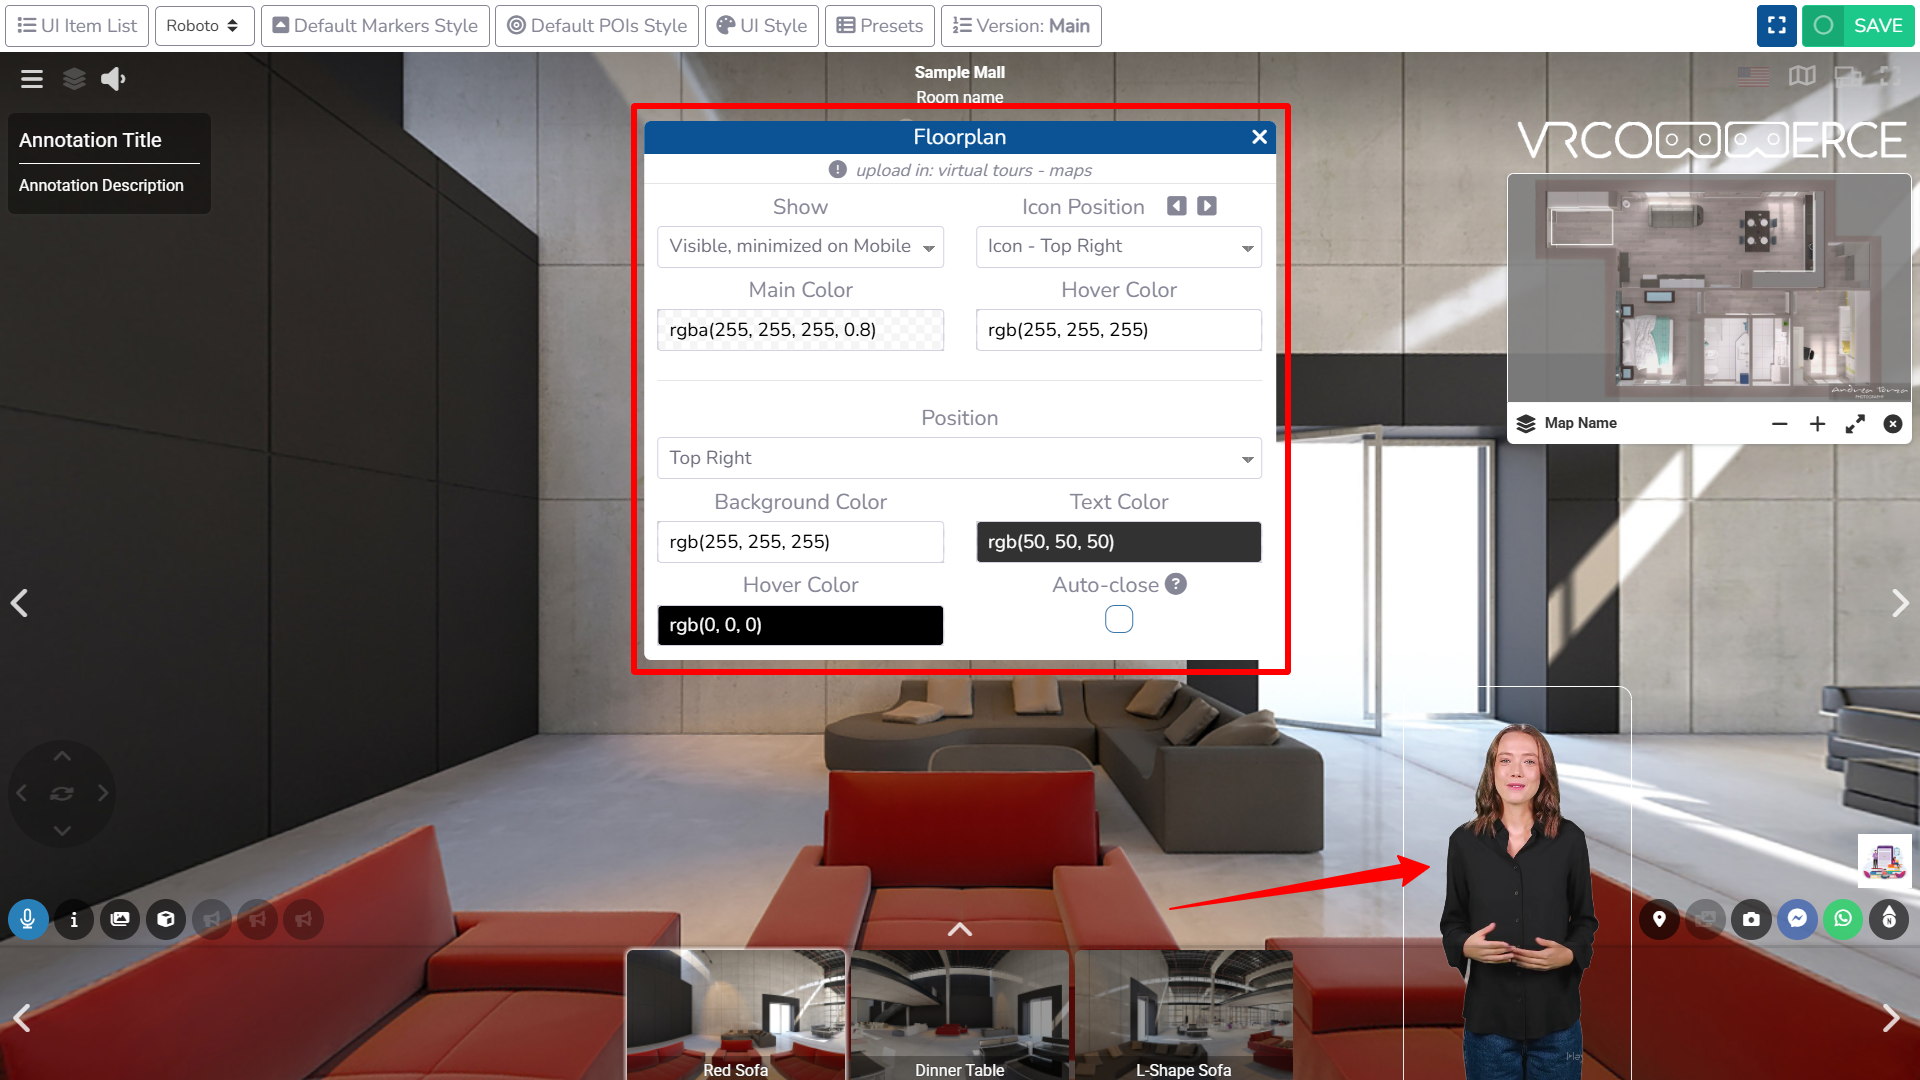
Task: Open the Position Top Right dropdown
Action: click(x=959, y=458)
